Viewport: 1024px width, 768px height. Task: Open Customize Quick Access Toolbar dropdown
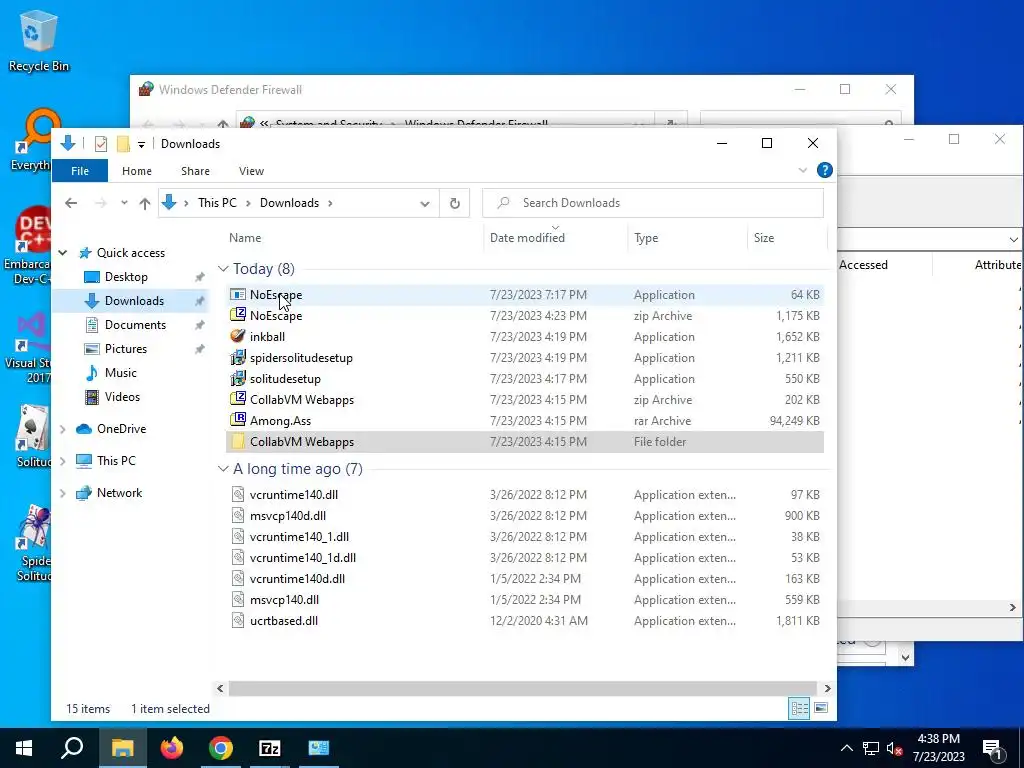pos(141,144)
